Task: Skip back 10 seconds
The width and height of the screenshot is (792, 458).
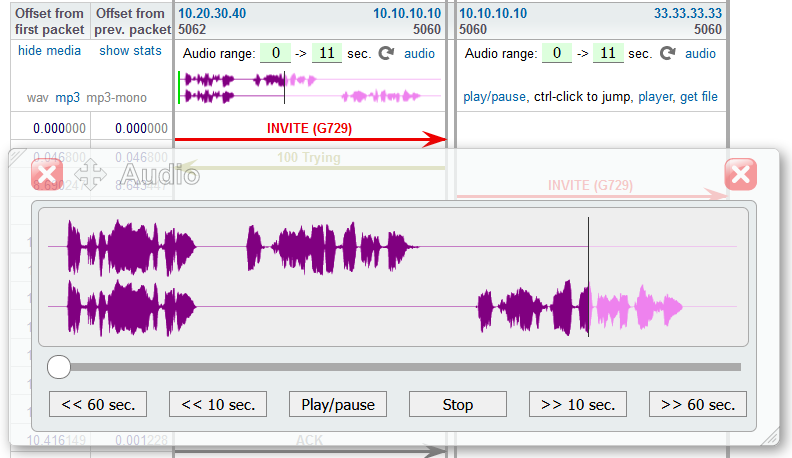Action: [218, 404]
